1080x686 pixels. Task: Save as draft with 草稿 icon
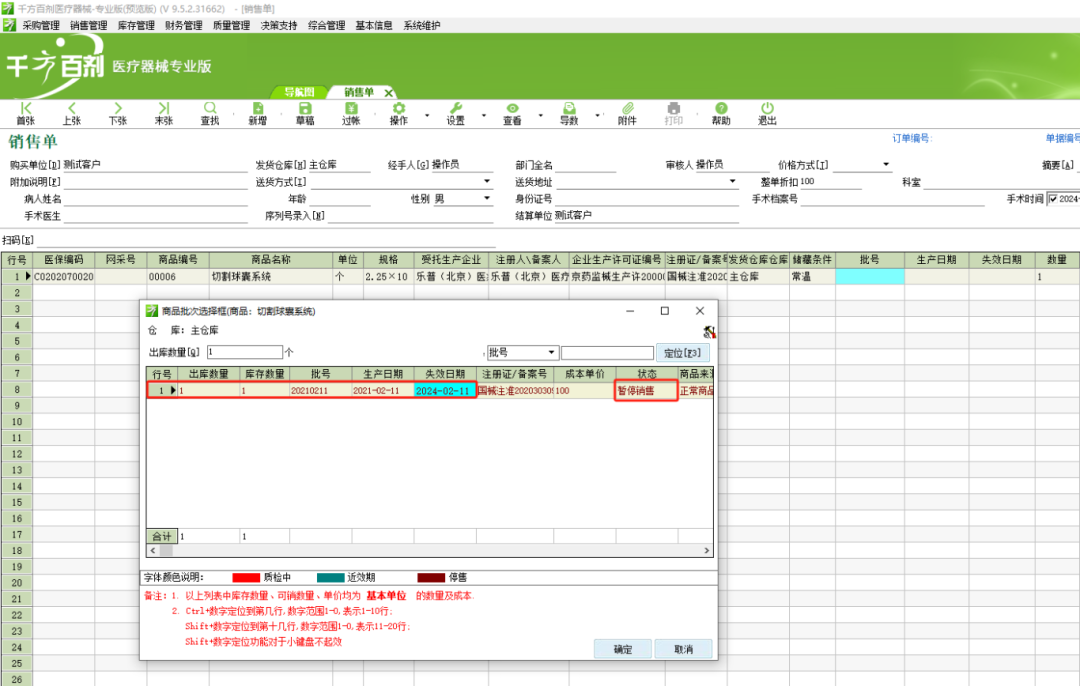pos(305,113)
